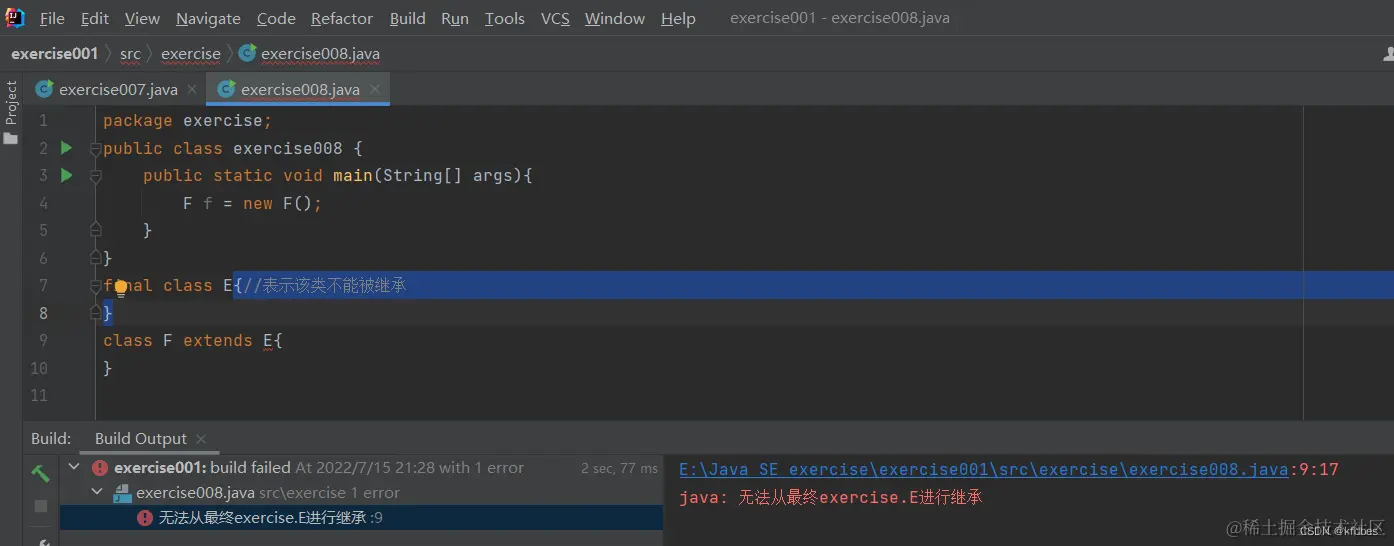Viewport: 1394px width, 546px height.
Task: Click the green hammer rebuild icon
Action: point(40,473)
